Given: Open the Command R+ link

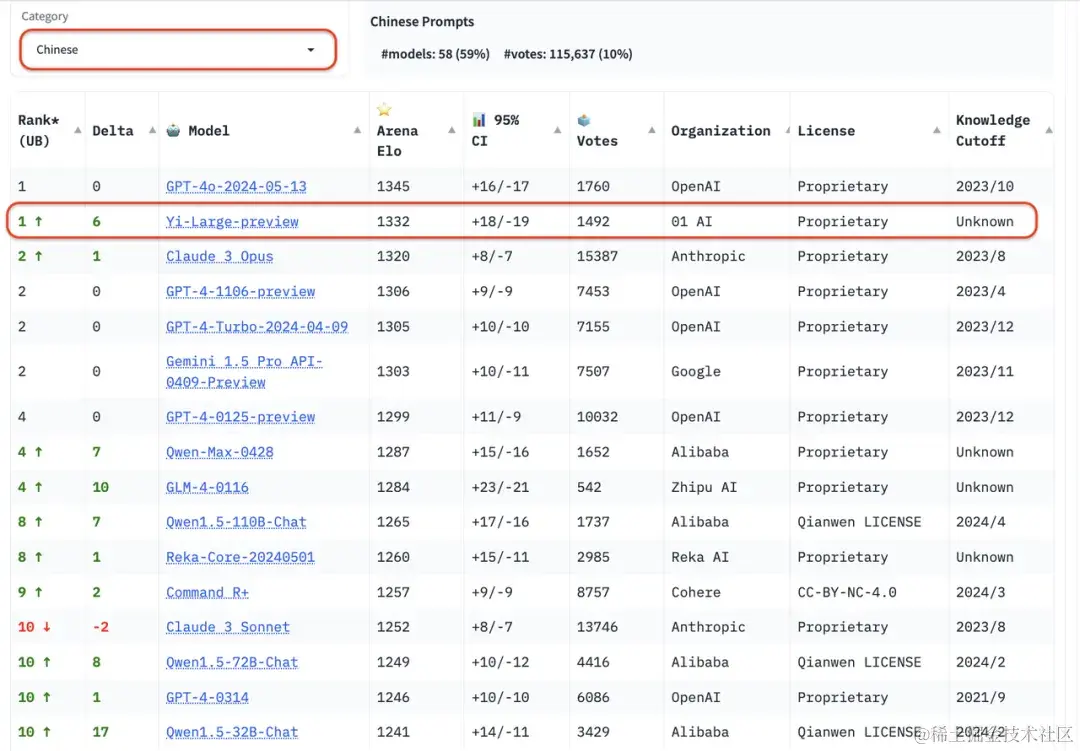Looking at the screenshot, I should point(207,593).
